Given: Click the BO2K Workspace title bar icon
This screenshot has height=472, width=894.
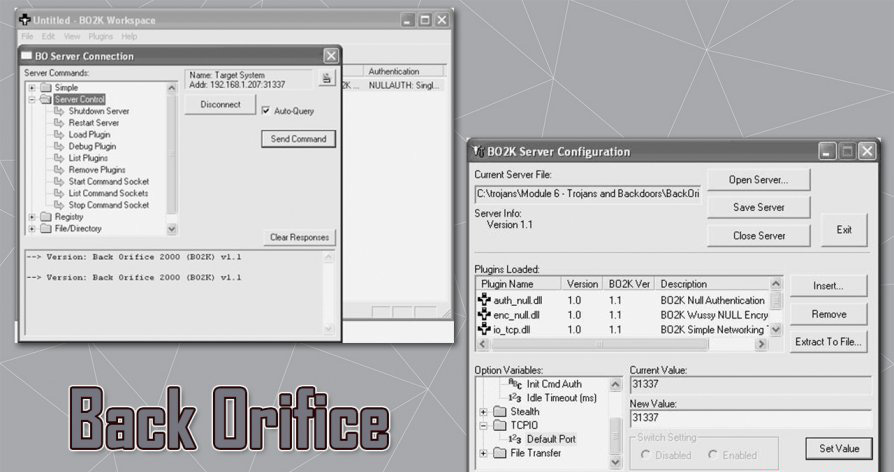Looking at the screenshot, I should pos(25,20).
